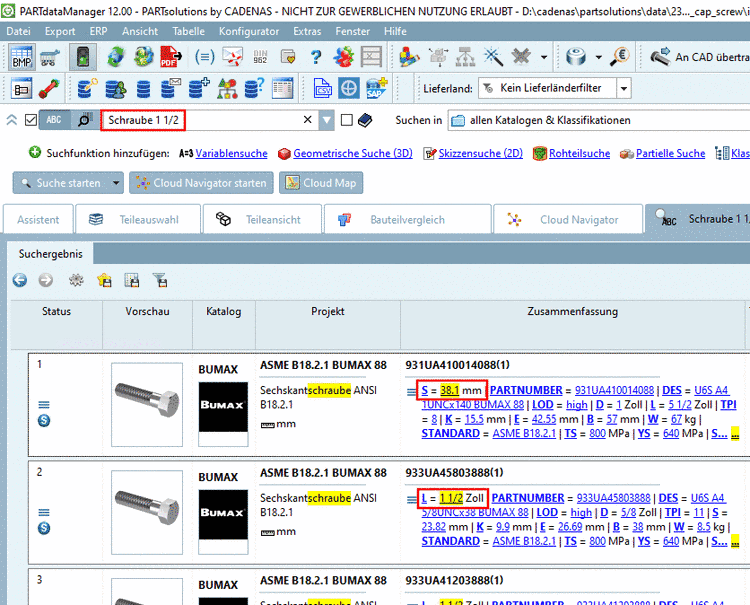
Task: Click the database with key icon
Action: 87,88
